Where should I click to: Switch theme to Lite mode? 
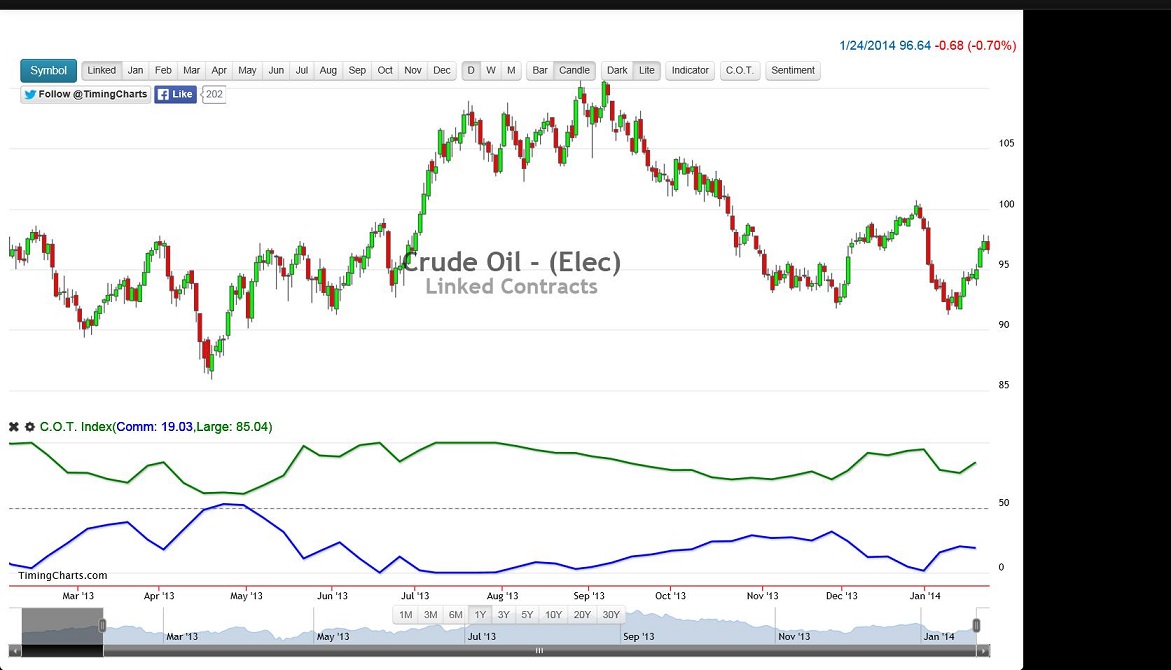tap(646, 70)
